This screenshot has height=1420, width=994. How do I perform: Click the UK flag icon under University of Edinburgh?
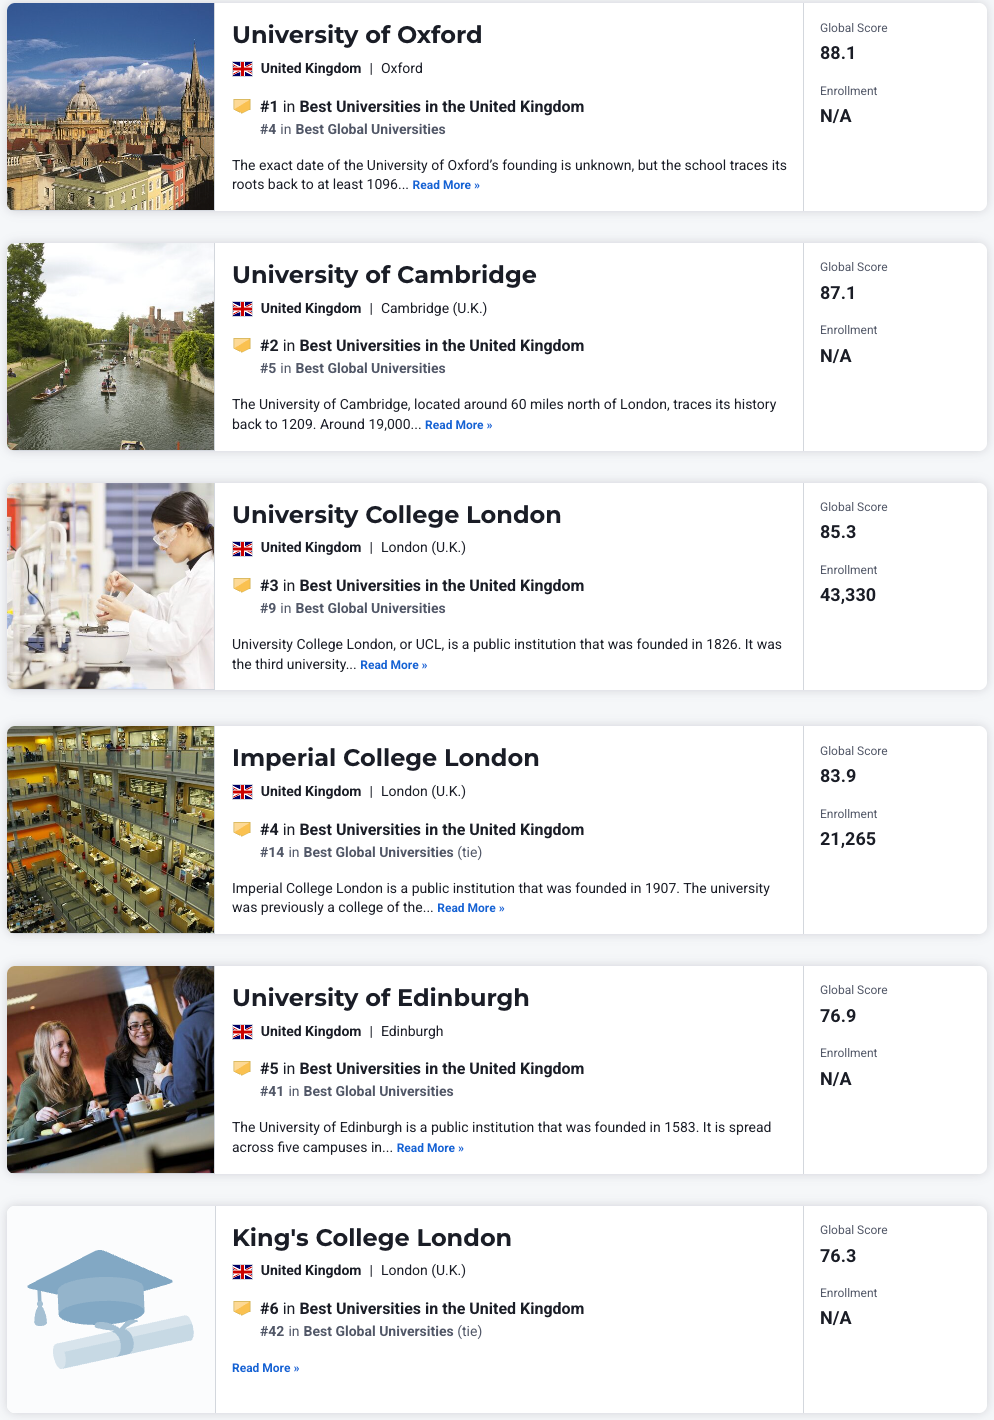coord(242,1032)
